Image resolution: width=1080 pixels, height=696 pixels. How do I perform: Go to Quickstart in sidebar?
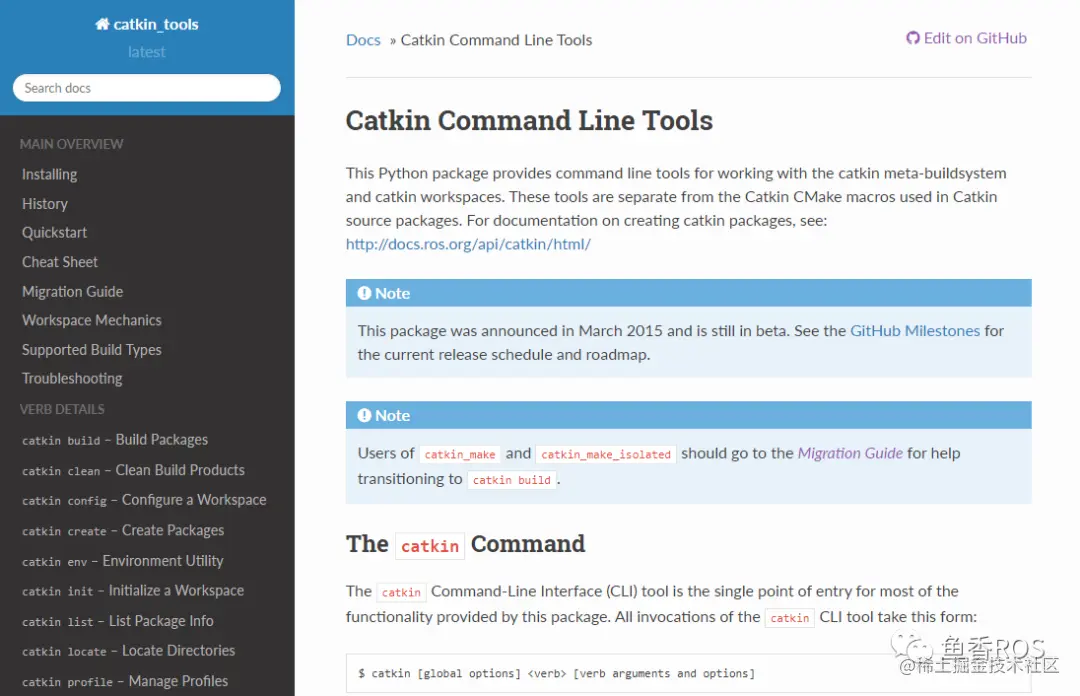click(x=54, y=232)
